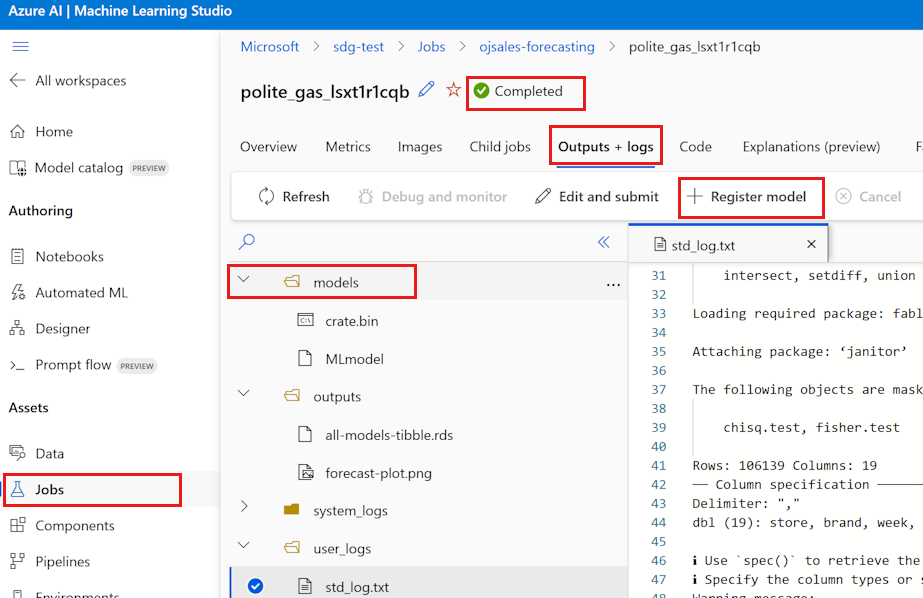Open the Child jobs tab
Viewport: 923px width, 598px height.
point(500,147)
